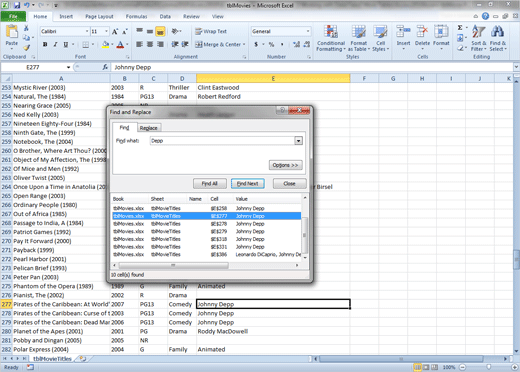Click Decrease Indent icon
This screenshot has width=520, height=372.
coord(175,44)
